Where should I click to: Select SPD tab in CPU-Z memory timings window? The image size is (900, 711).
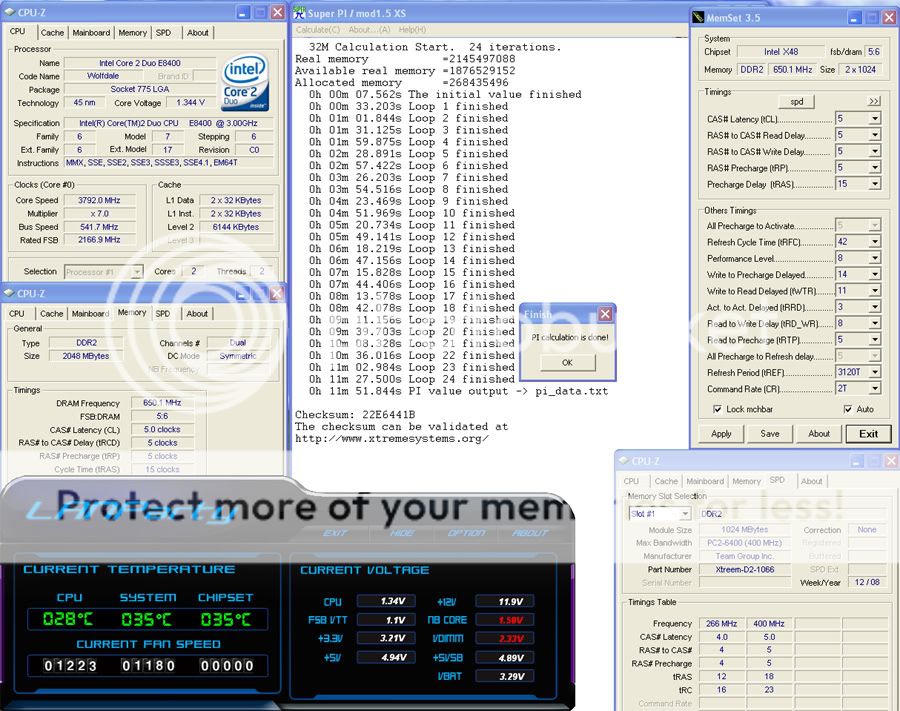click(163, 314)
